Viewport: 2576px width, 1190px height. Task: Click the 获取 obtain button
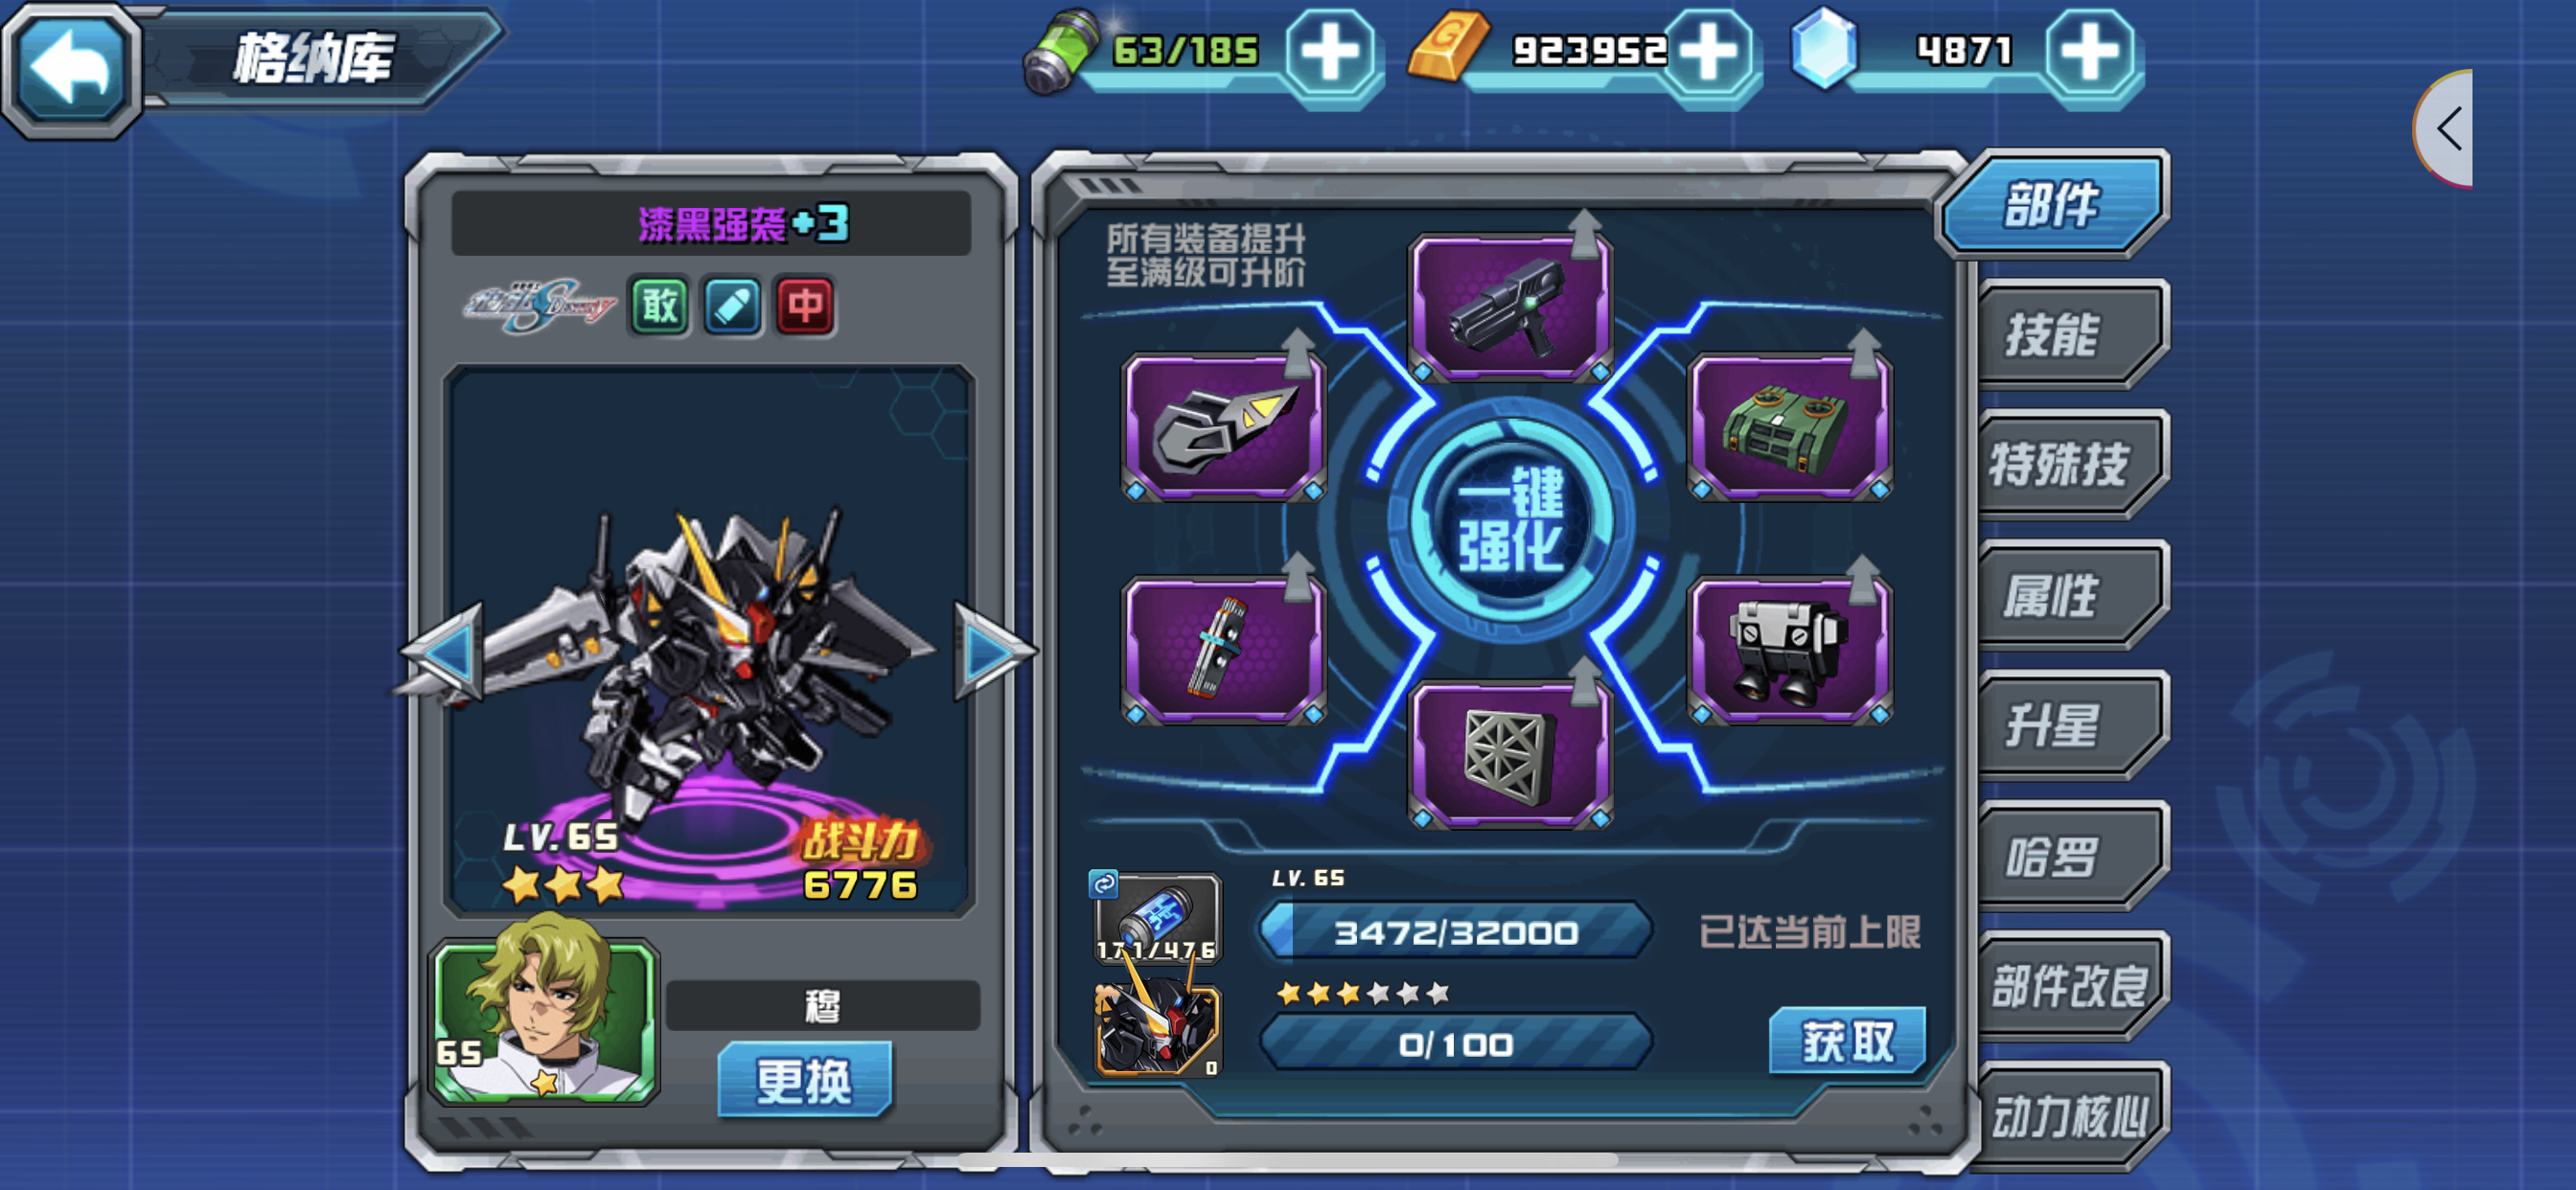pyautogui.click(x=1847, y=1041)
